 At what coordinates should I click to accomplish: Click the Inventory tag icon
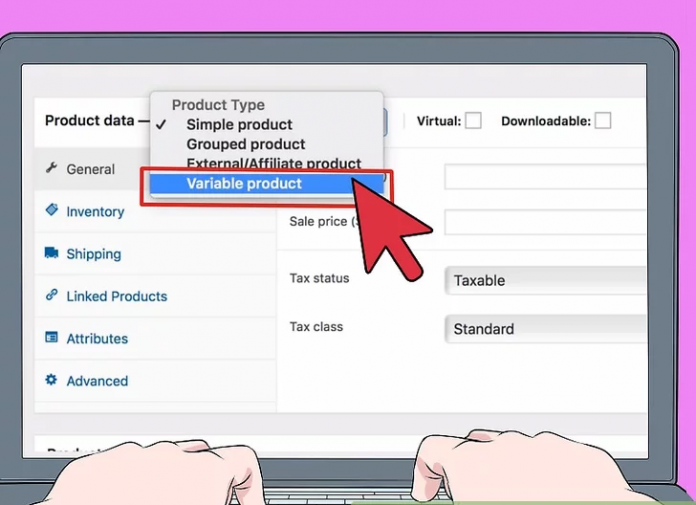click(51, 211)
